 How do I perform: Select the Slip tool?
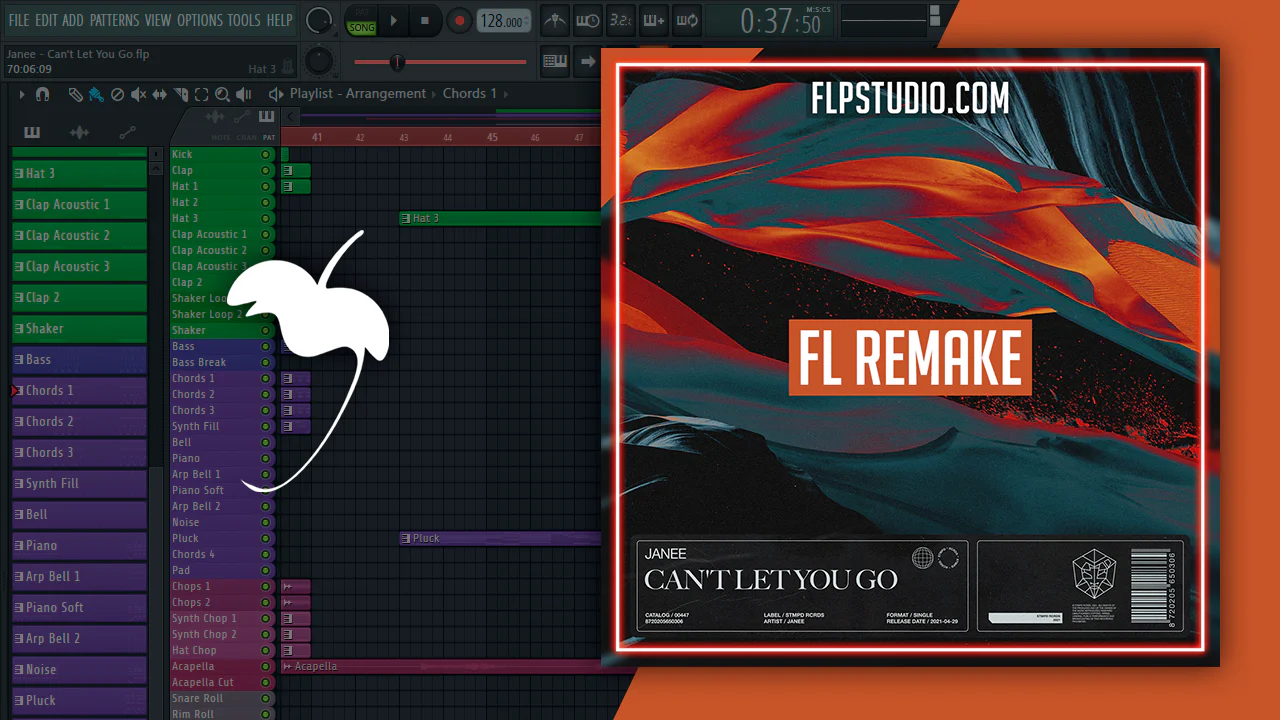(x=159, y=94)
